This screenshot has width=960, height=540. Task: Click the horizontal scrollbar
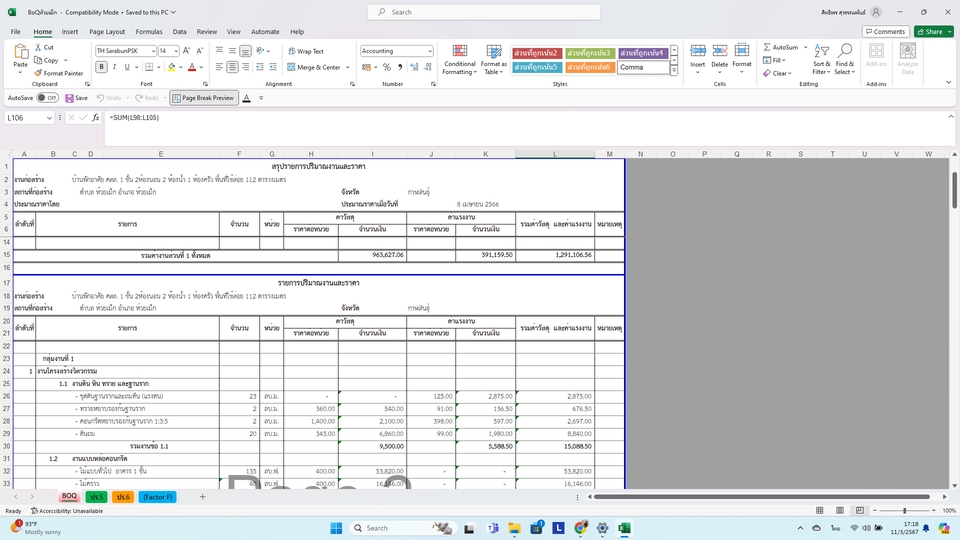coord(762,497)
